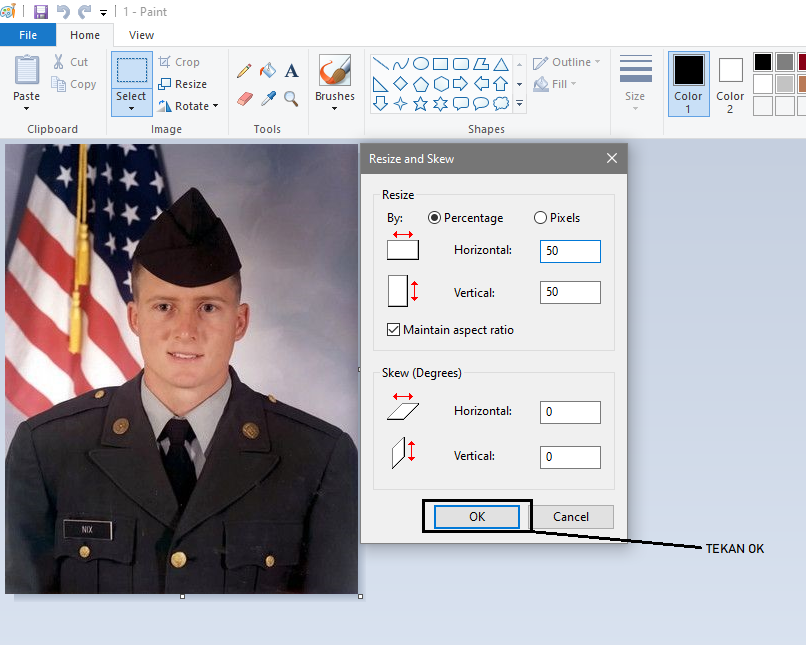This screenshot has height=645, width=806.
Task: Open the shape Fill dropdown
Action: coord(555,84)
